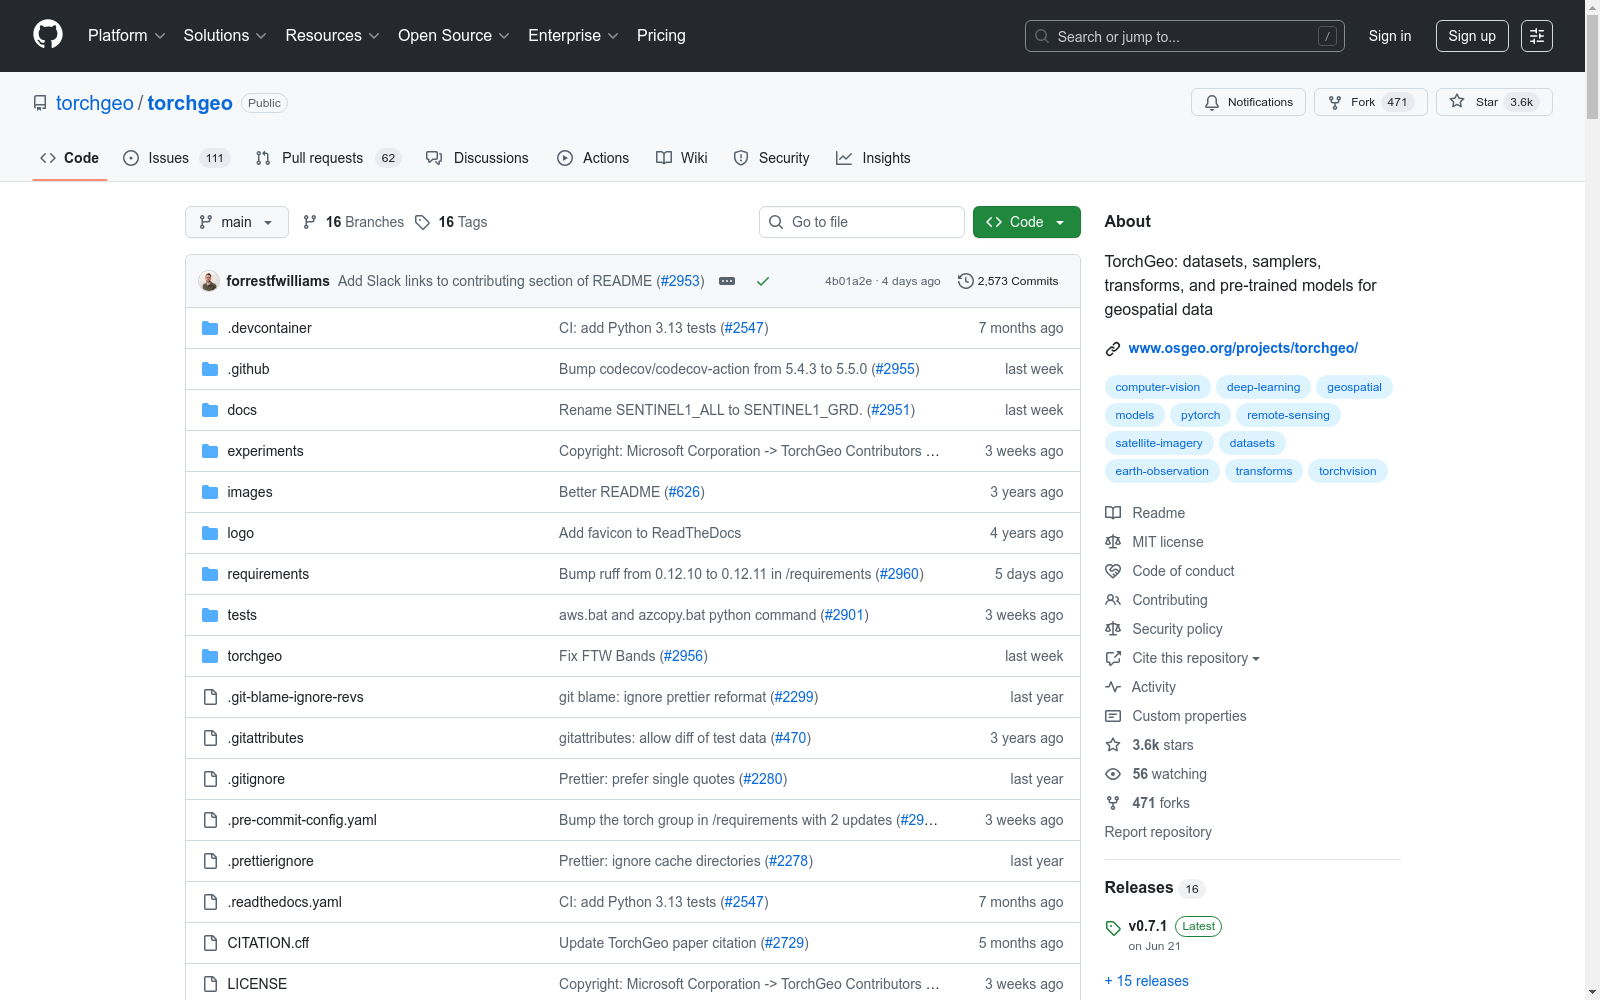The width and height of the screenshot is (1600, 1000).
Task: Open the requirements folder
Action: coord(268,574)
